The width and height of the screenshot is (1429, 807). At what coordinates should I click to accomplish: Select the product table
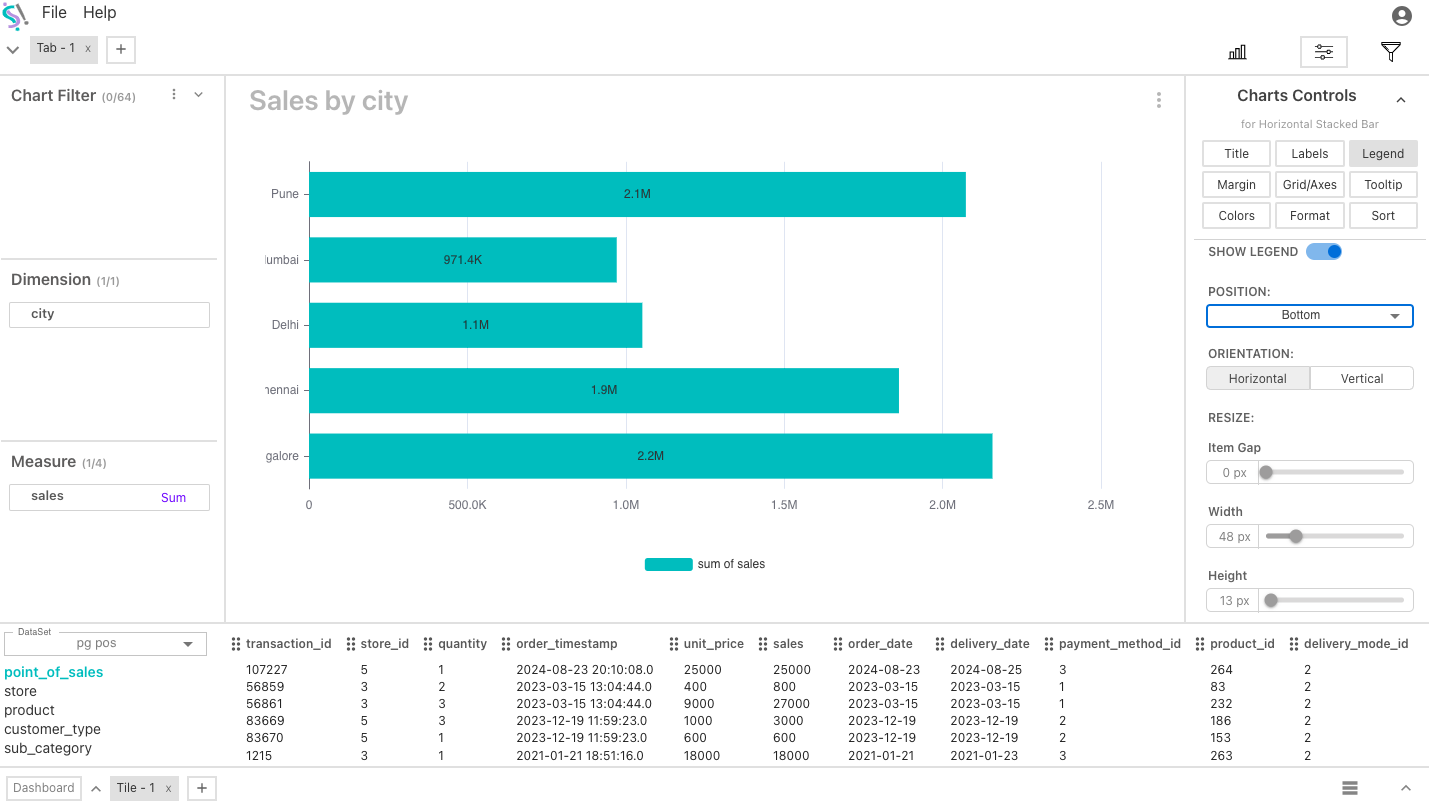tap(29, 710)
